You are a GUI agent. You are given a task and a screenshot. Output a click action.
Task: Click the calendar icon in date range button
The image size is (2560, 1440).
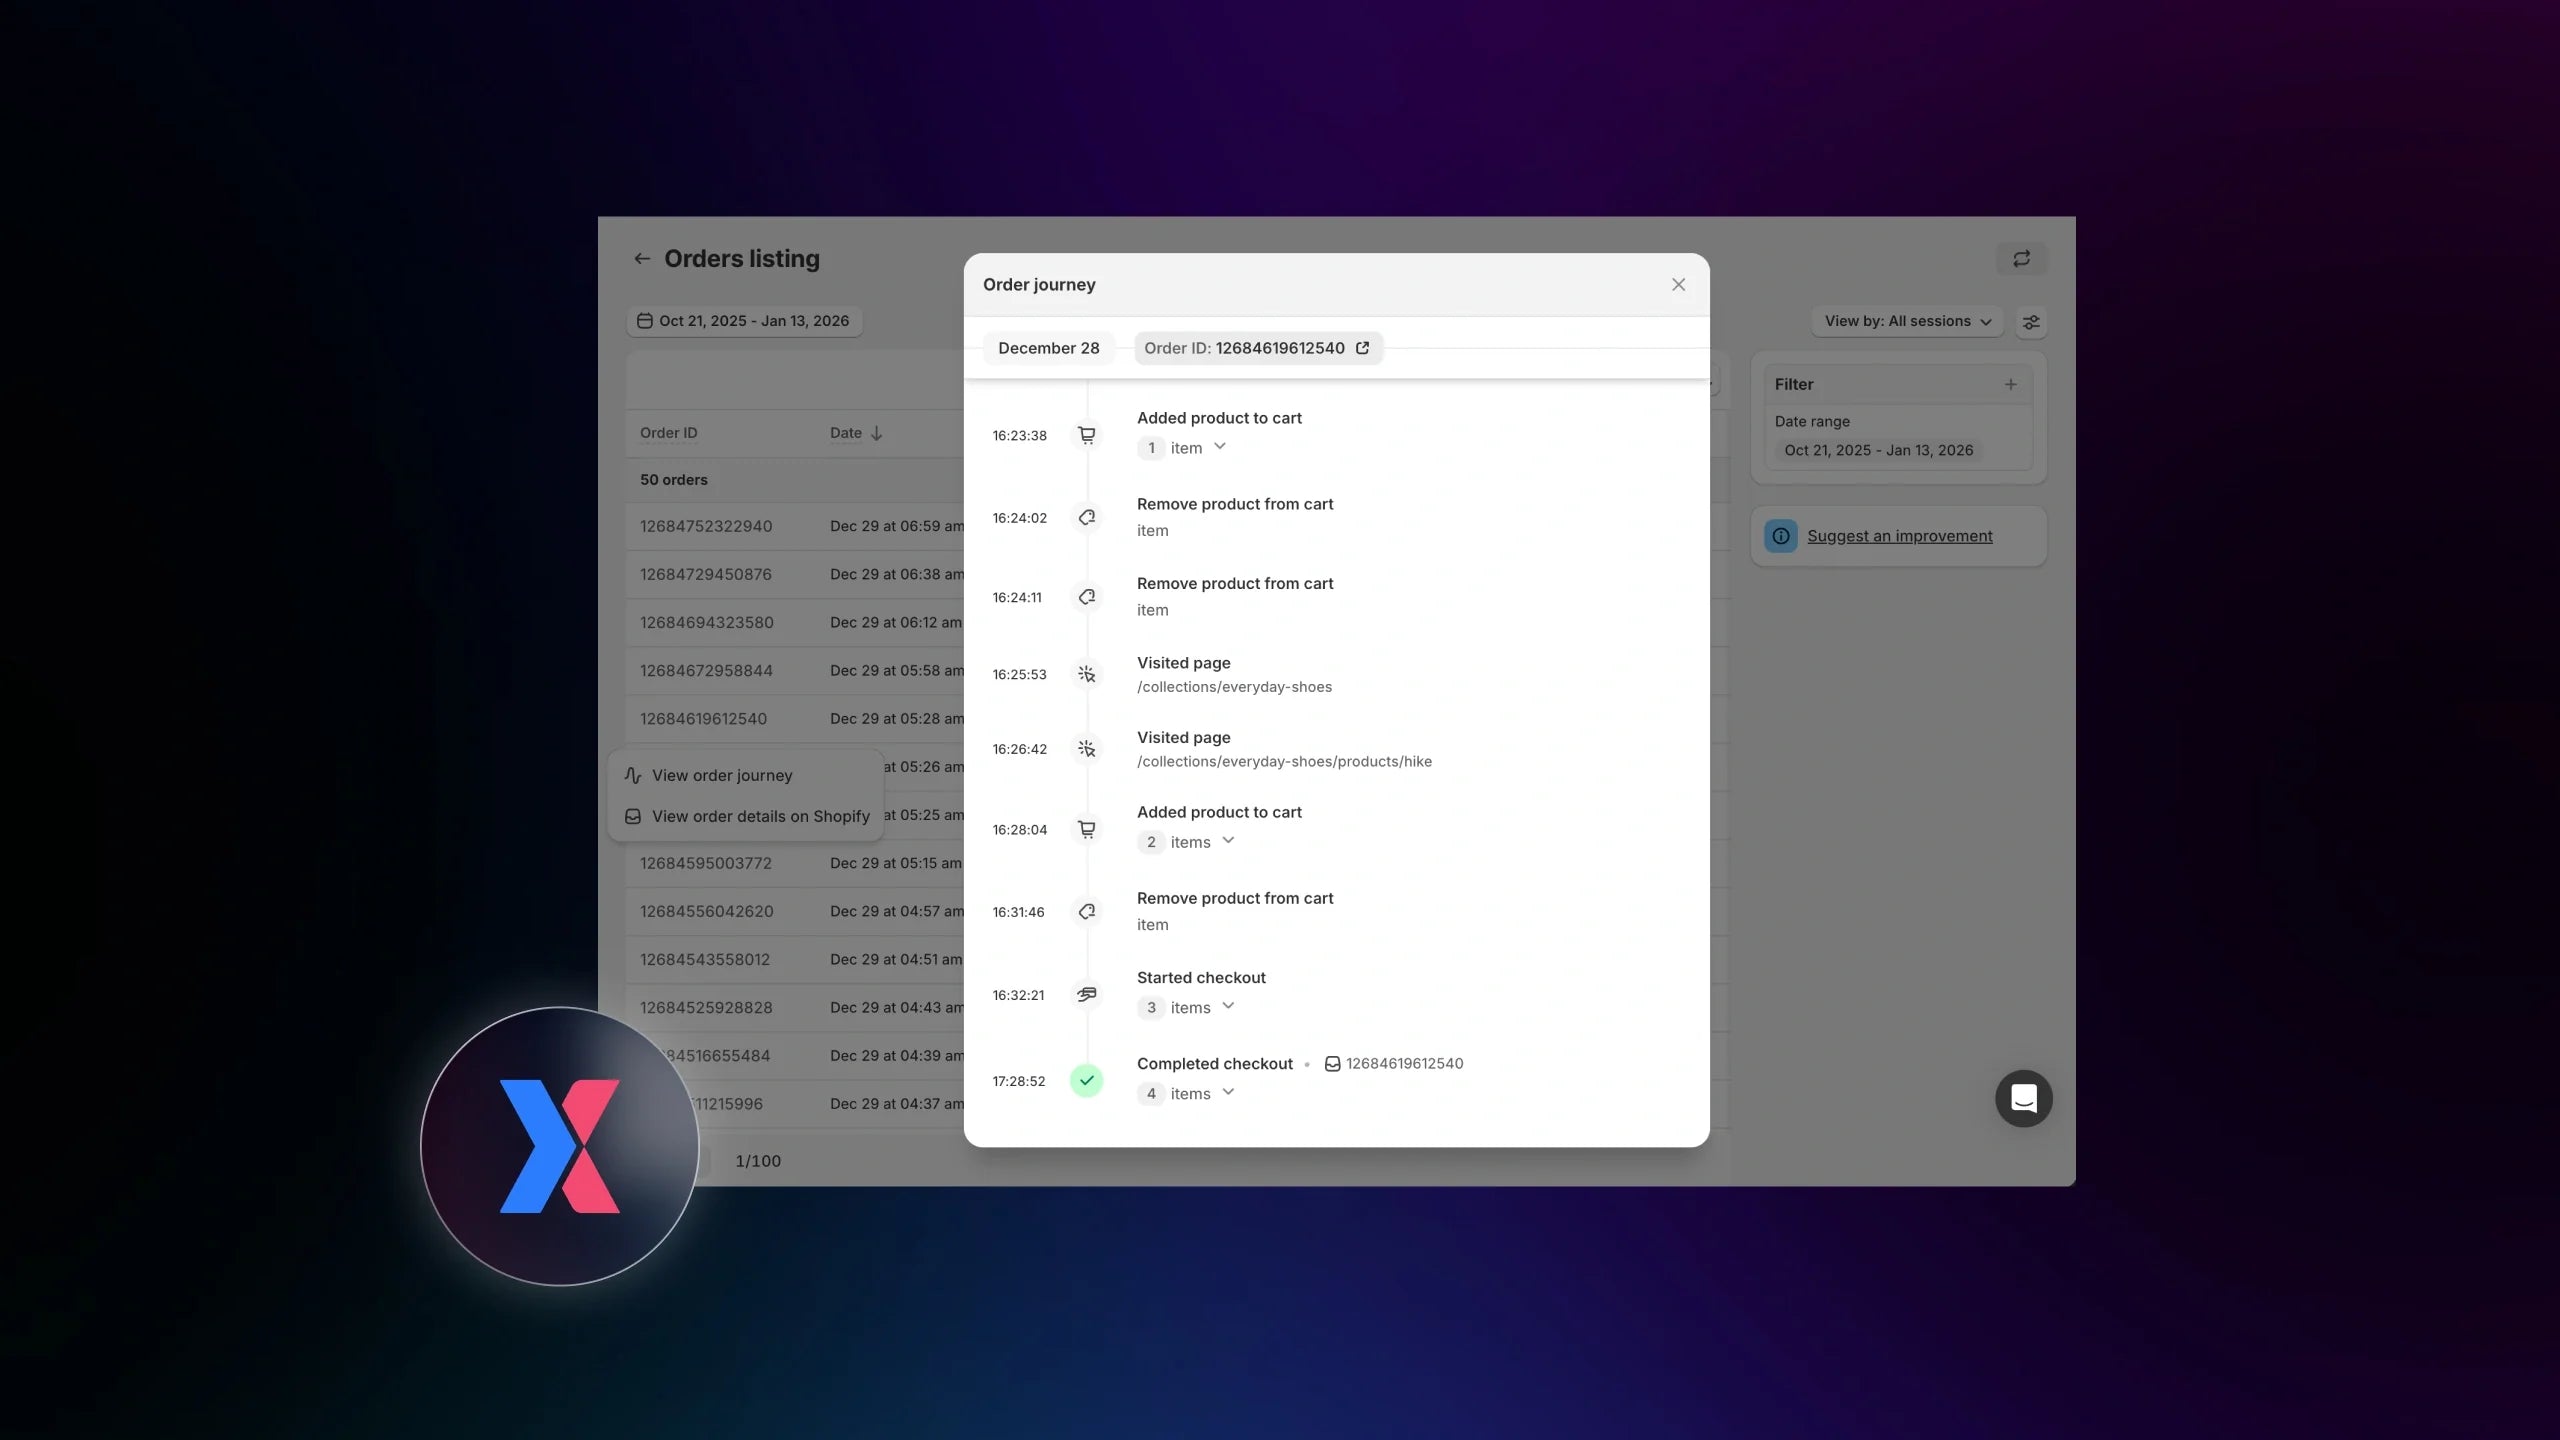click(x=645, y=321)
